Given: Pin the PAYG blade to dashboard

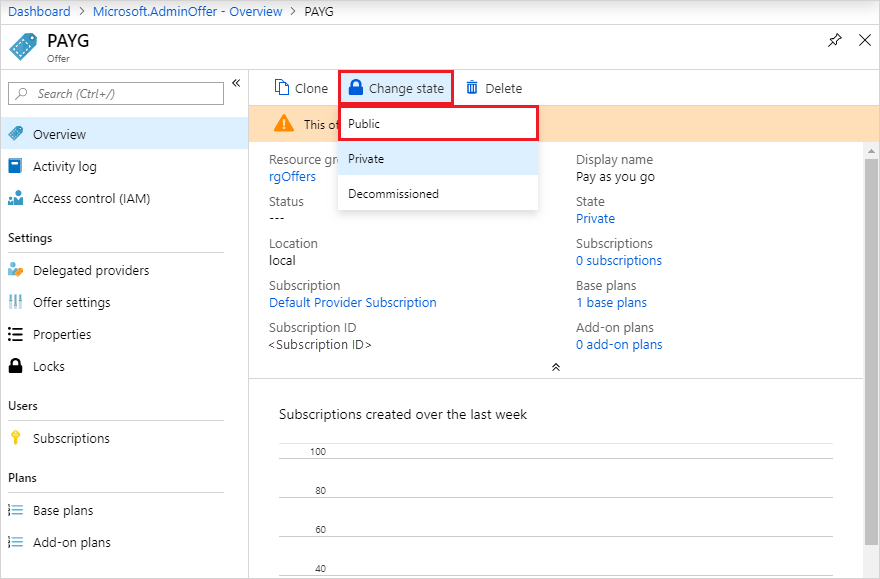Looking at the screenshot, I should [835, 40].
